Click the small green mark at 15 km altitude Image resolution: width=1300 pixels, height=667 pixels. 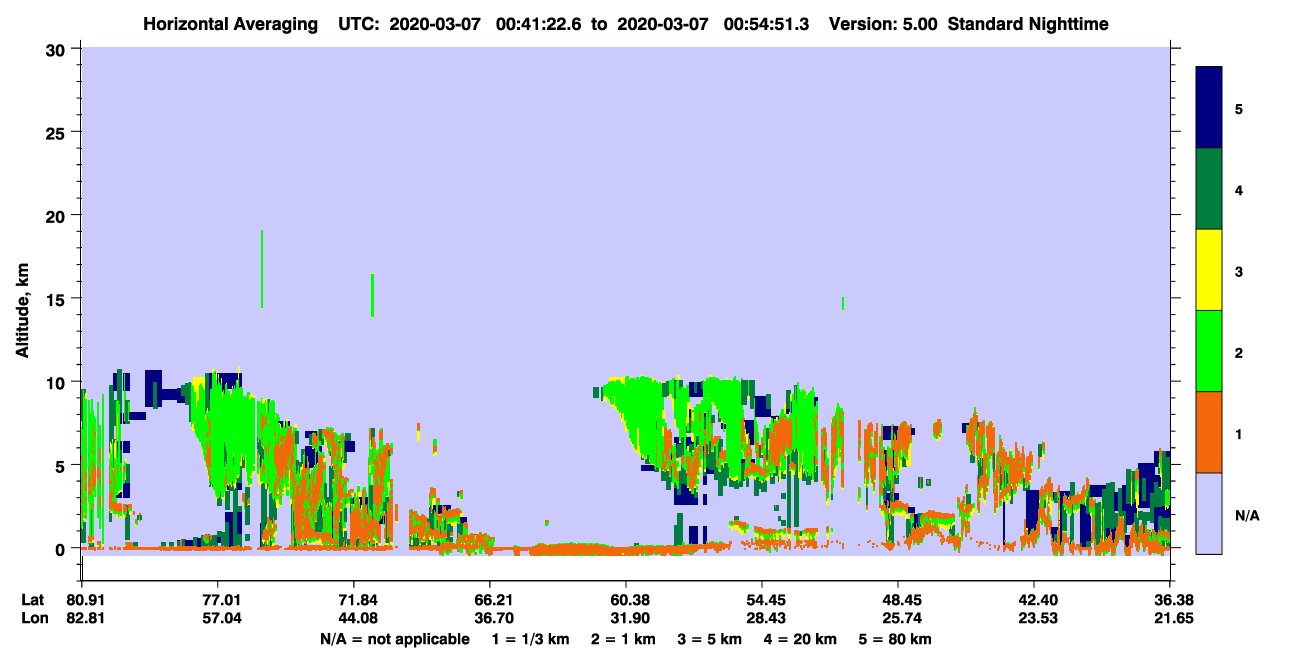(843, 303)
